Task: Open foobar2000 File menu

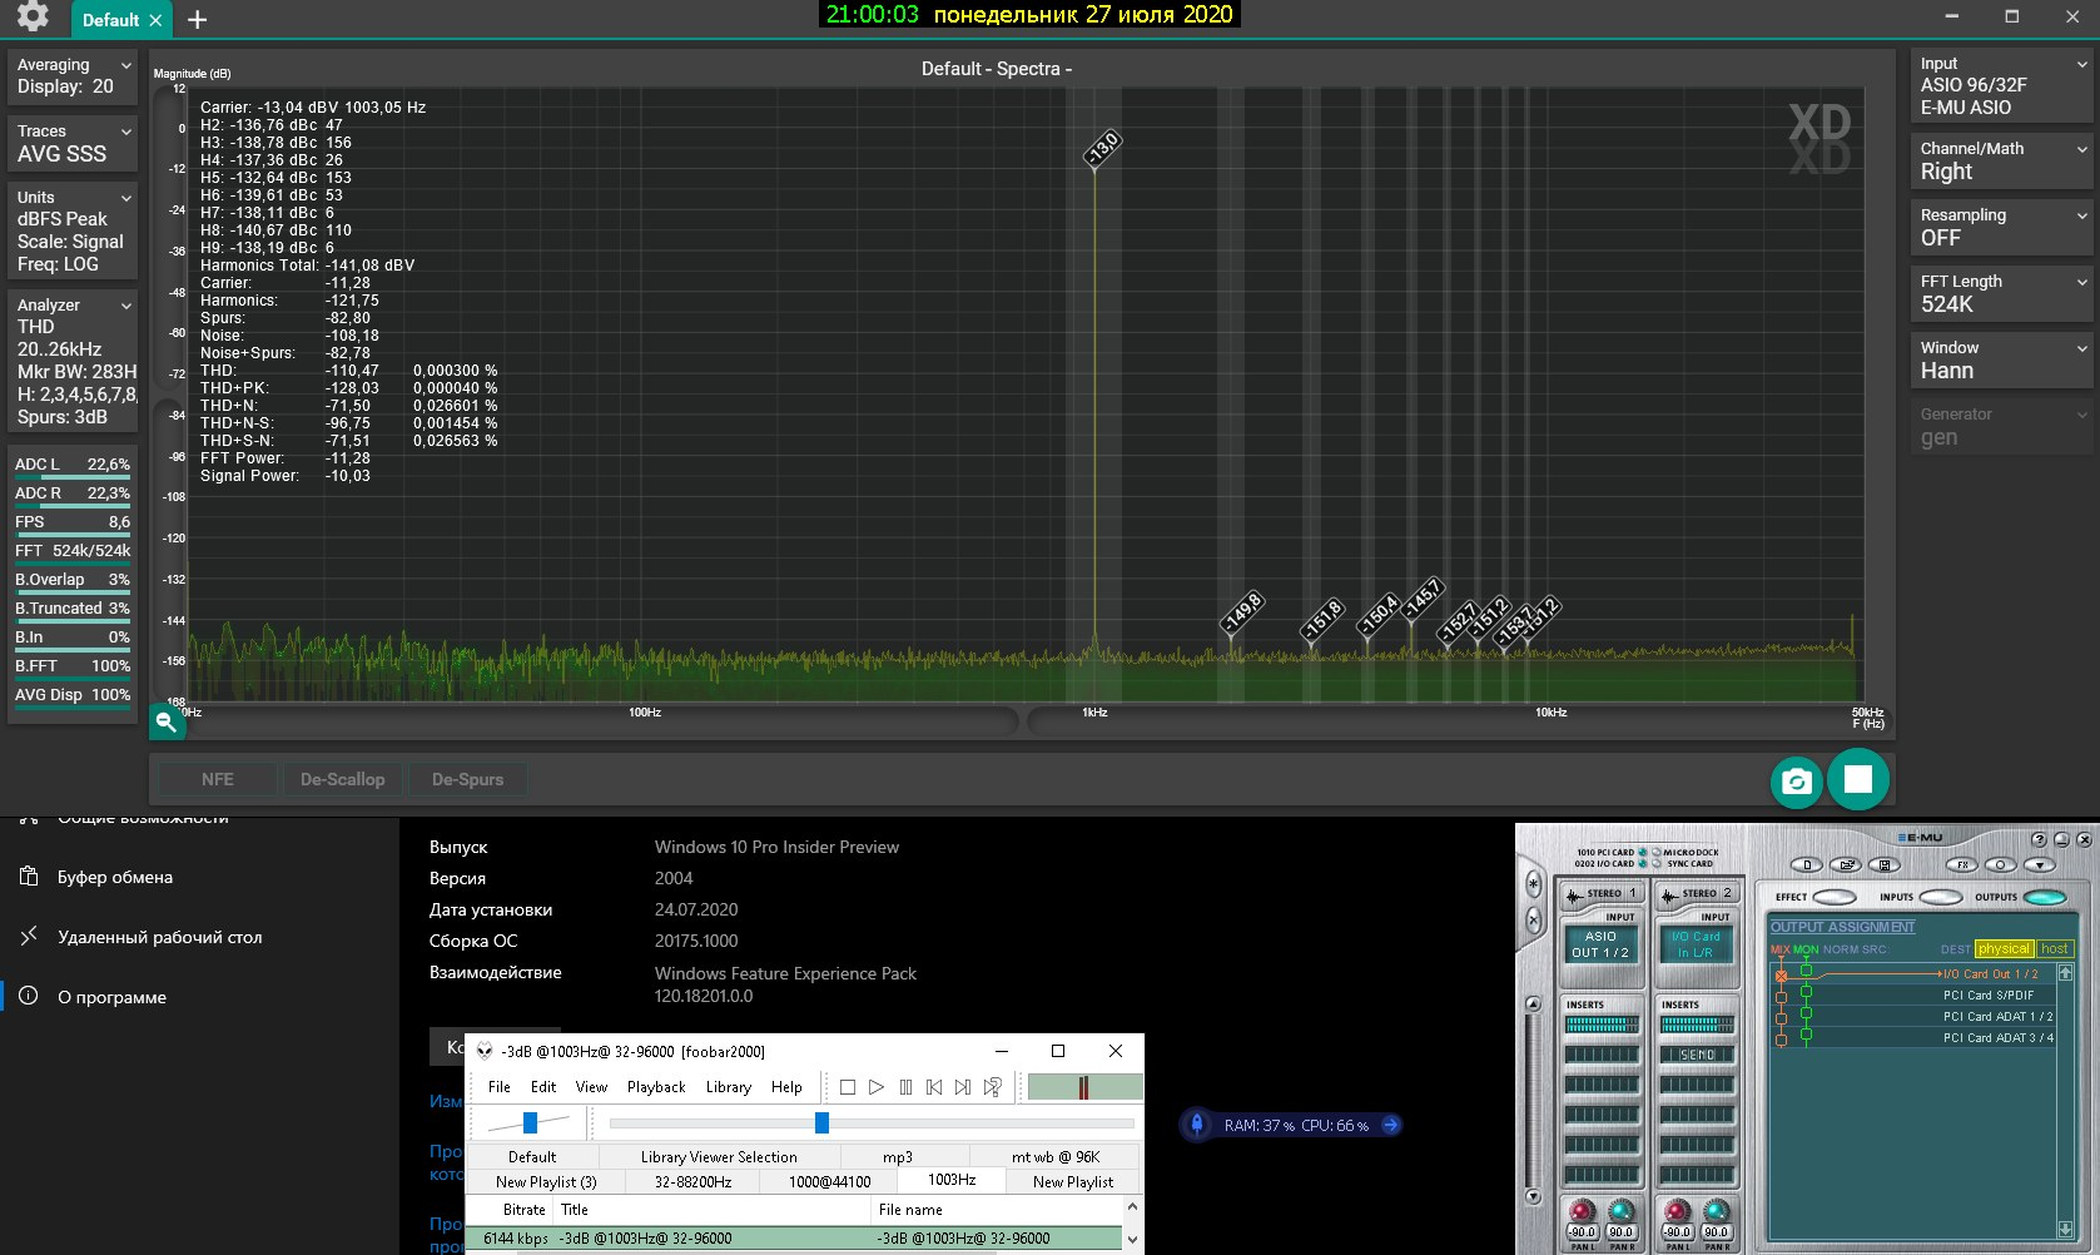Action: 499,1087
